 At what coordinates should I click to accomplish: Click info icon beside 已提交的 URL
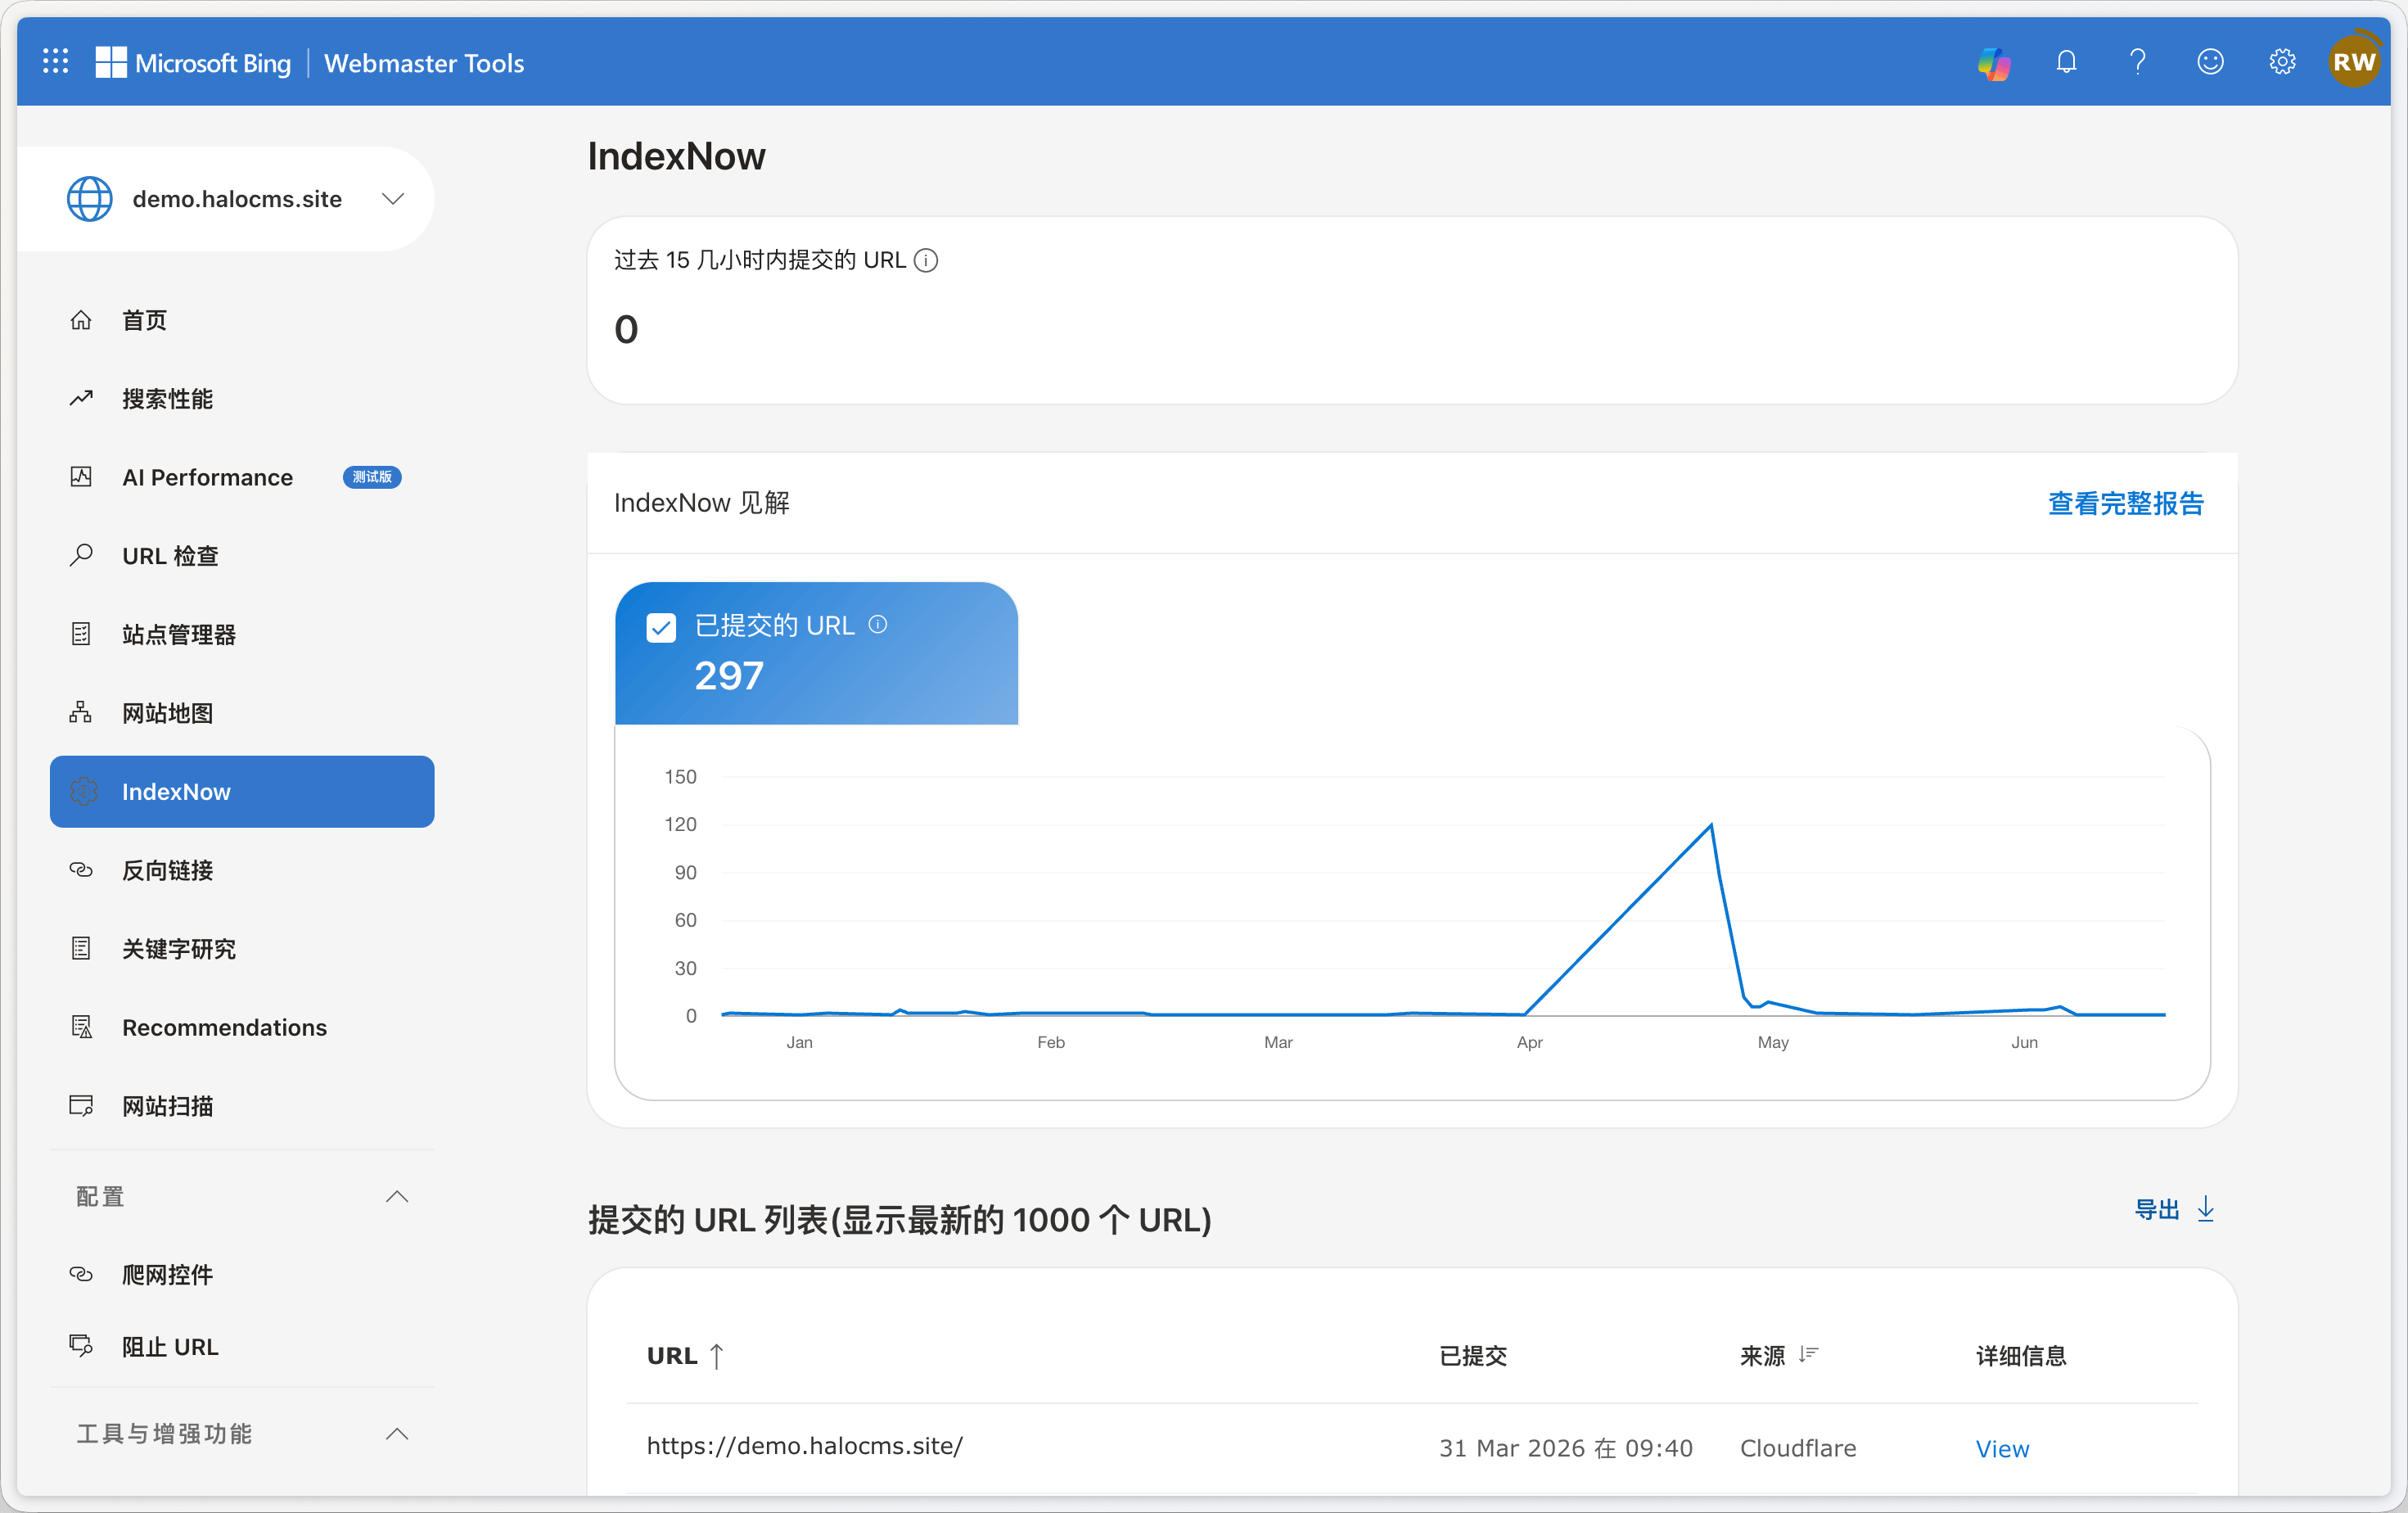click(878, 625)
